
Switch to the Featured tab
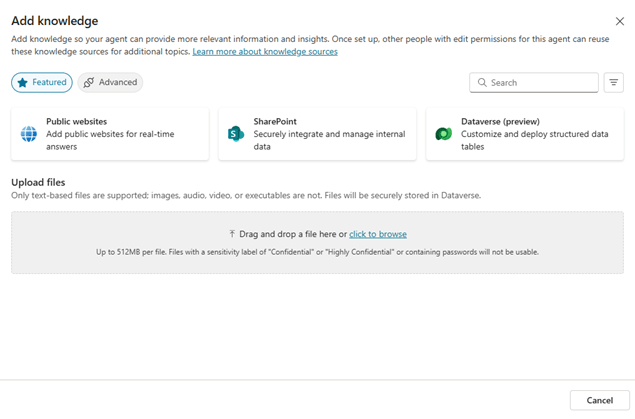tap(42, 83)
